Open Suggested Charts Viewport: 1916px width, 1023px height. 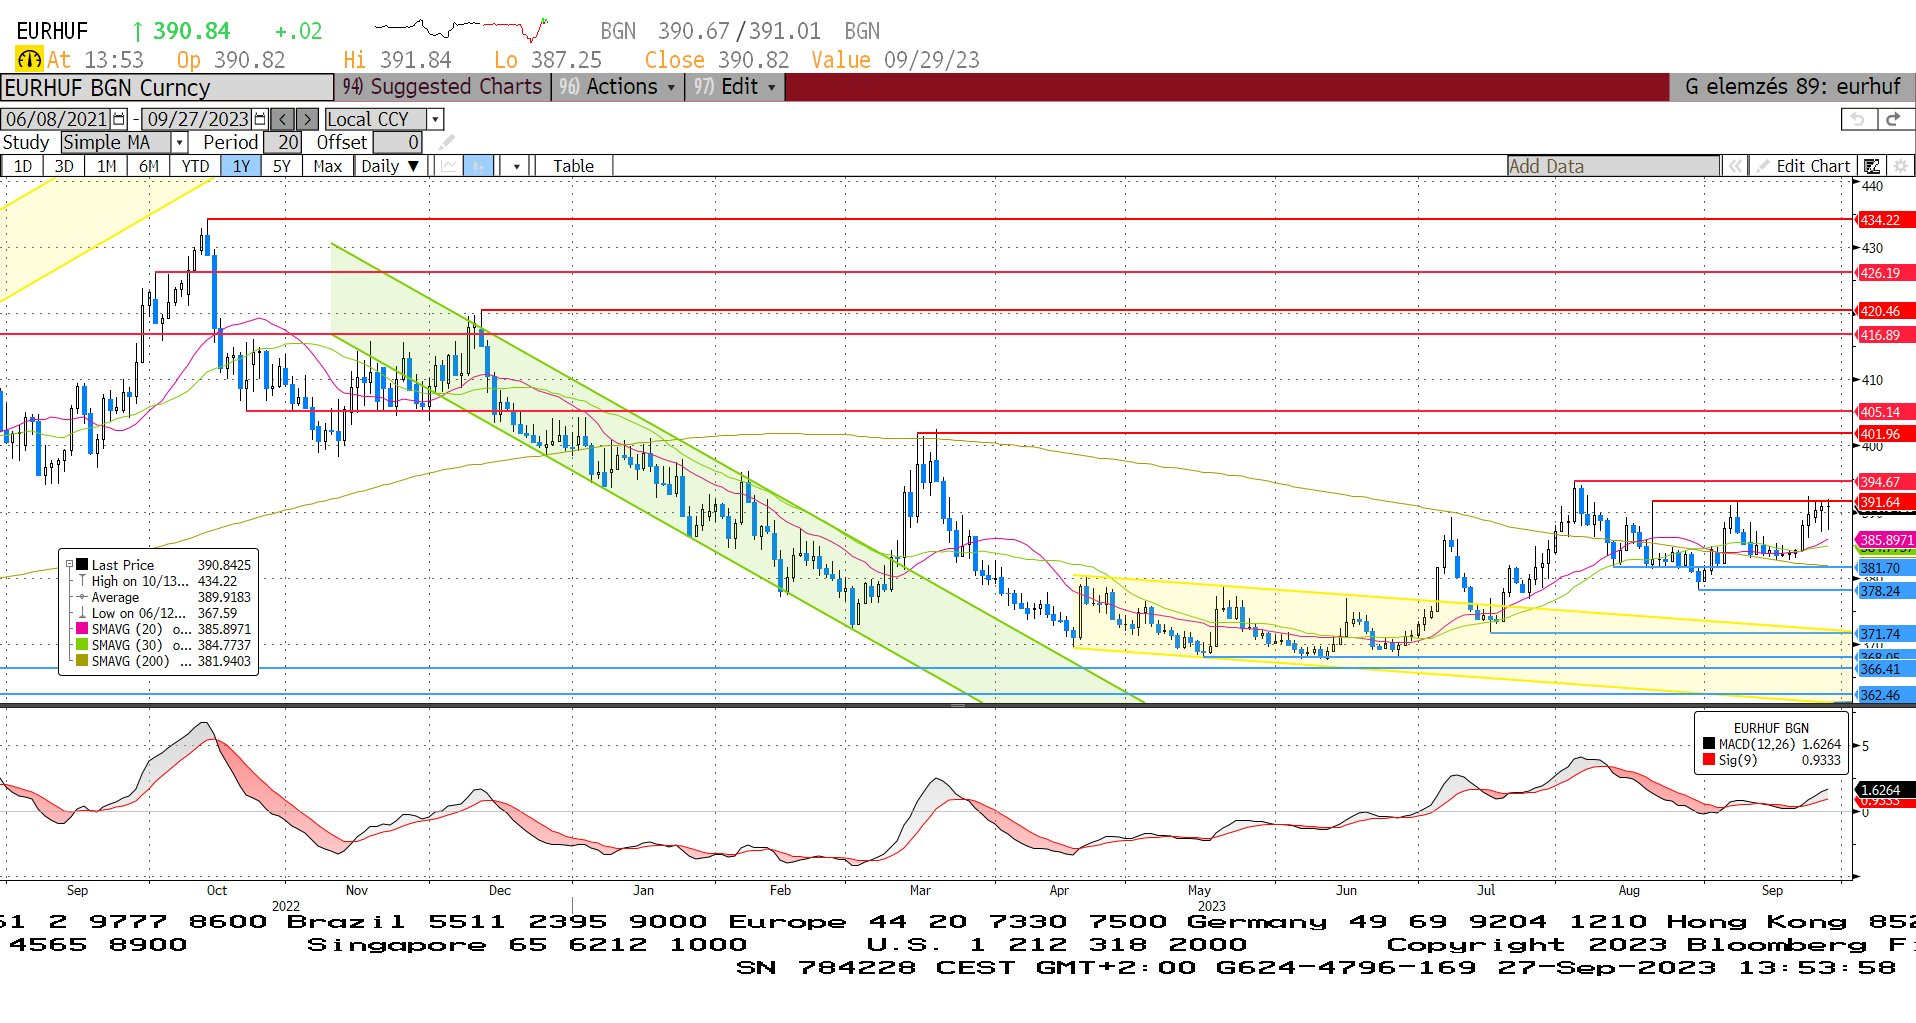(442, 87)
